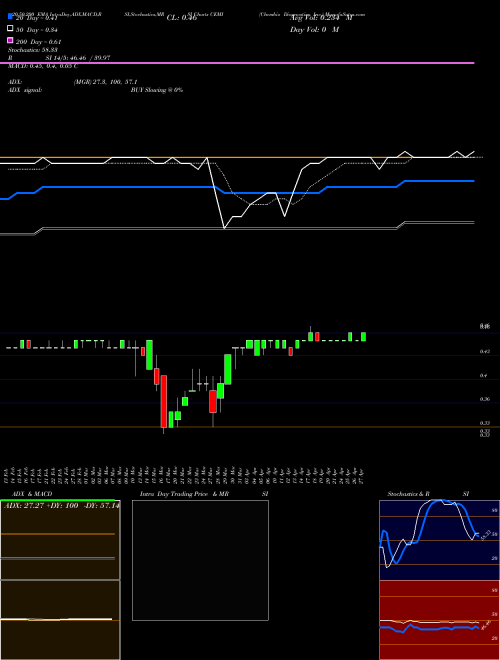Screen dimensions: 500x660
Task: Select the (MGR) 27.3, 100, 57.1 ADX values
Action: tap(105, 82)
